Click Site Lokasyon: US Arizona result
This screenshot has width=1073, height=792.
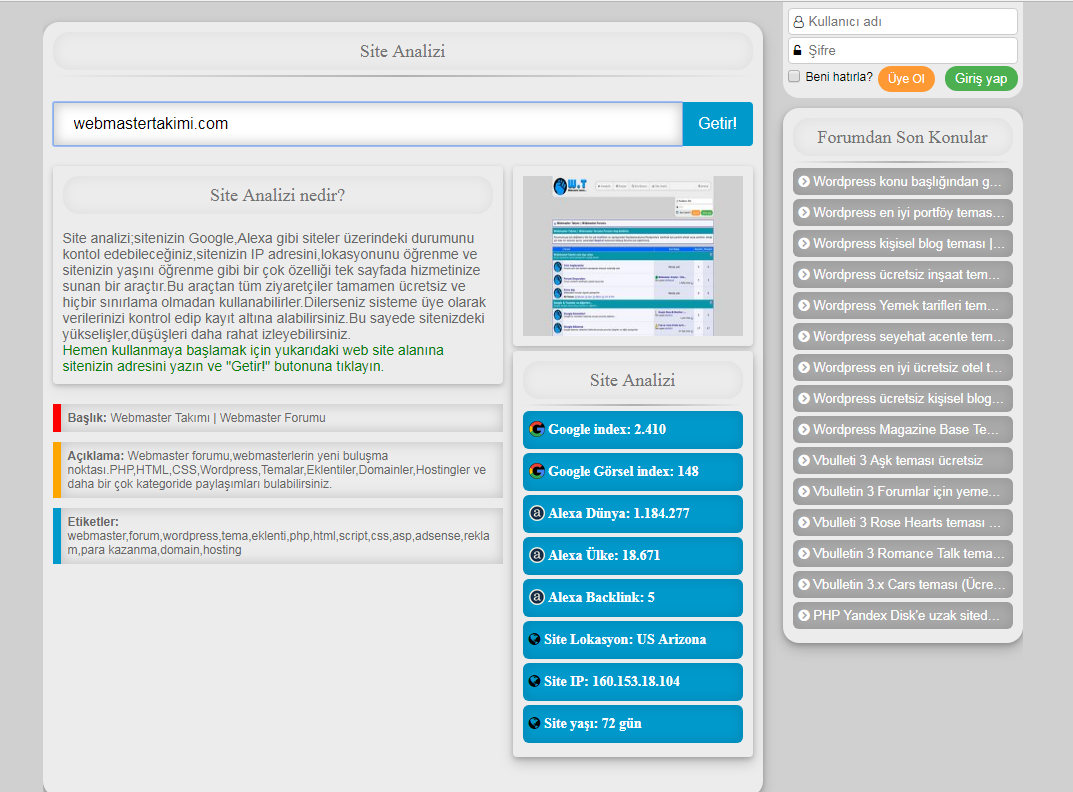pos(633,639)
